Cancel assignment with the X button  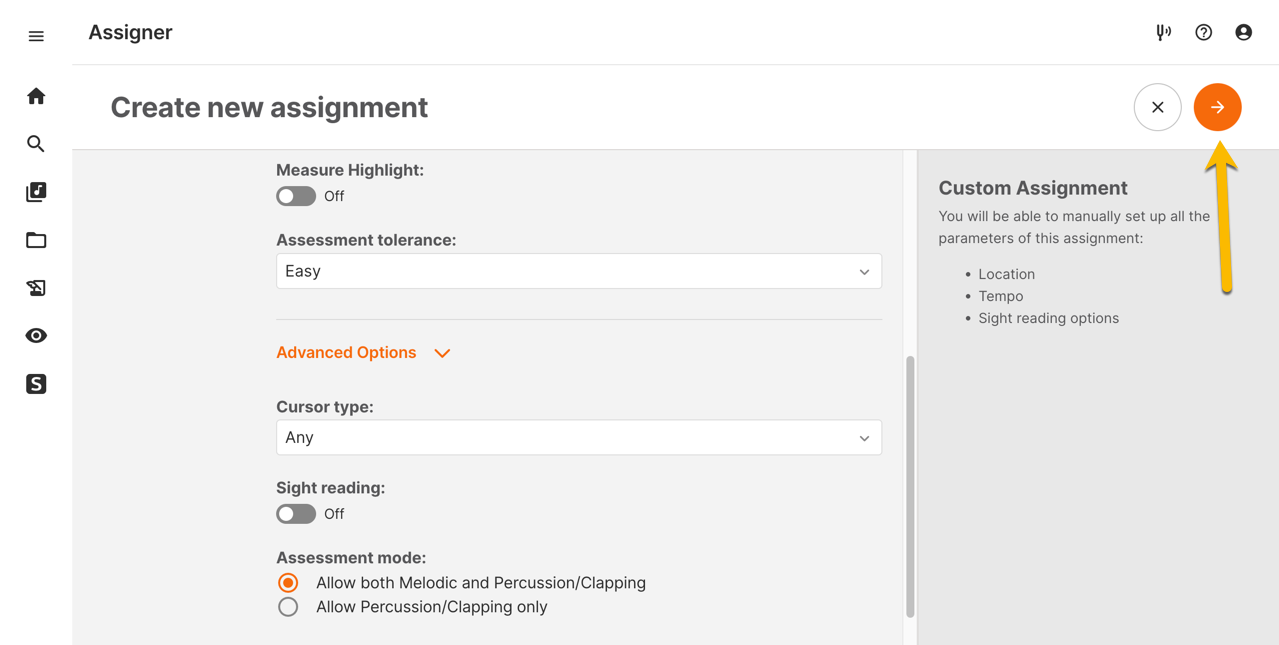coord(1158,107)
